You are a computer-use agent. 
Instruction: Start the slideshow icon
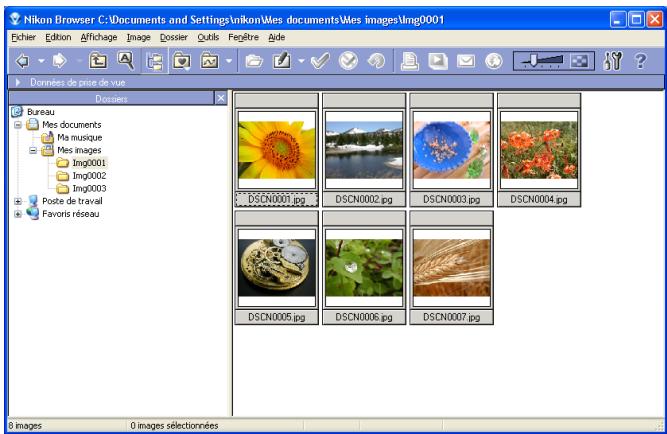[x=438, y=61]
